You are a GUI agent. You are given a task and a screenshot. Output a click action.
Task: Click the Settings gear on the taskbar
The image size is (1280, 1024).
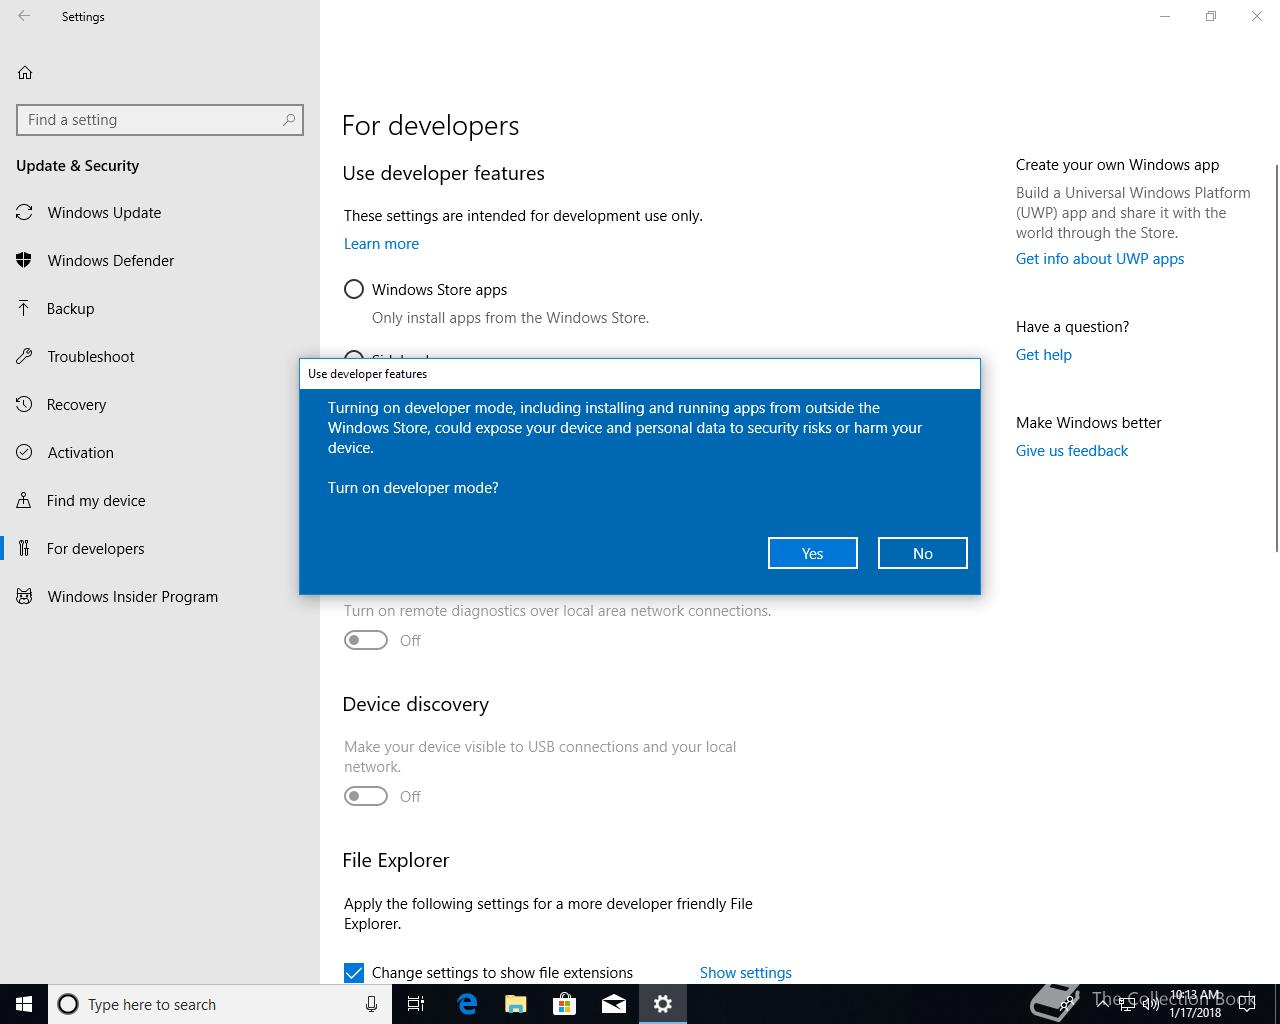pyautogui.click(x=662, y=1004)
